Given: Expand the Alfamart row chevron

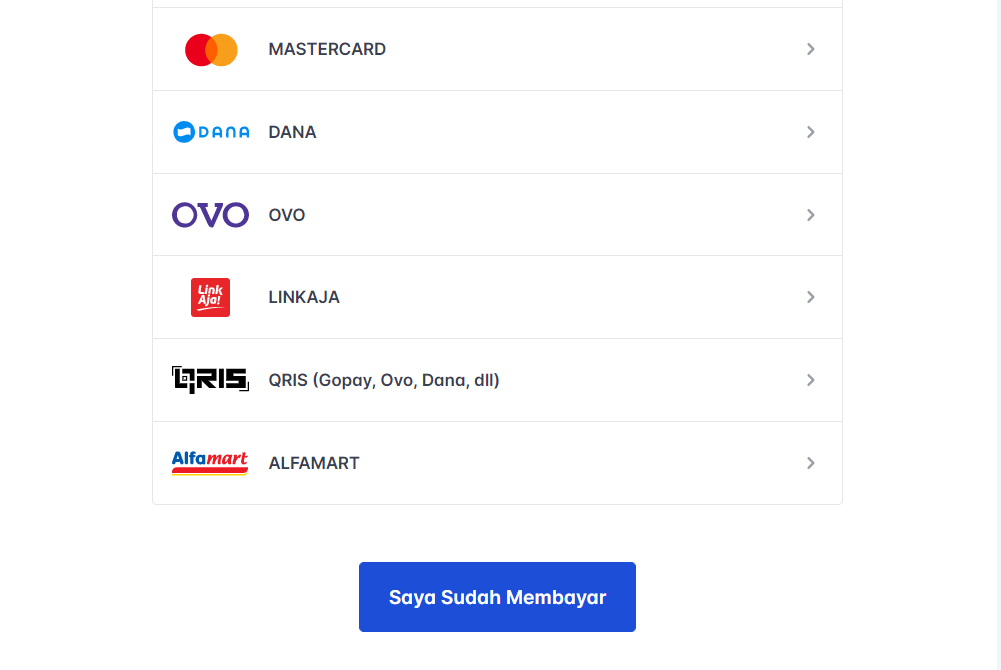Looking at the screenshot, I should coord(811,463).
